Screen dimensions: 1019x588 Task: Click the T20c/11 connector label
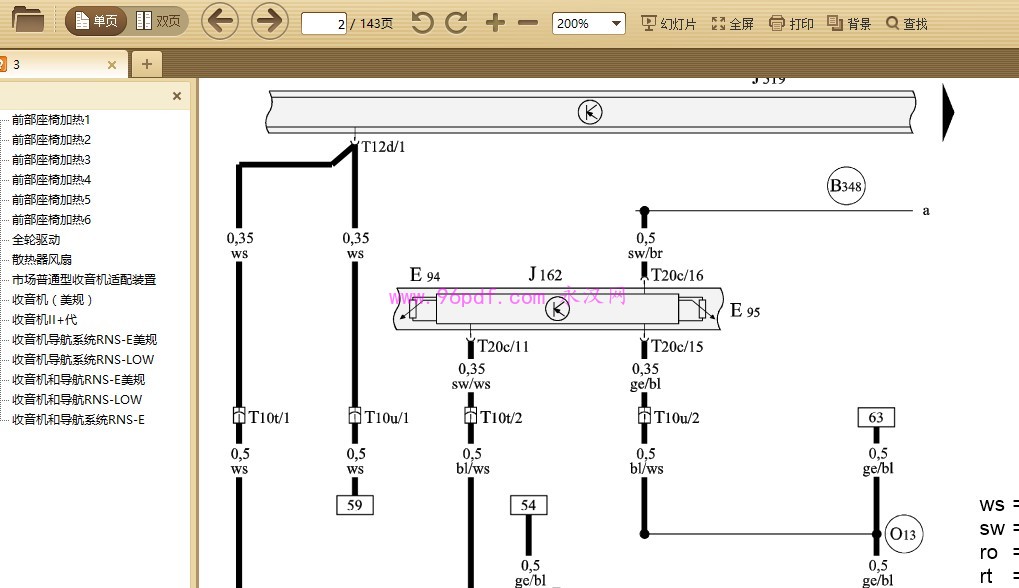503,346
